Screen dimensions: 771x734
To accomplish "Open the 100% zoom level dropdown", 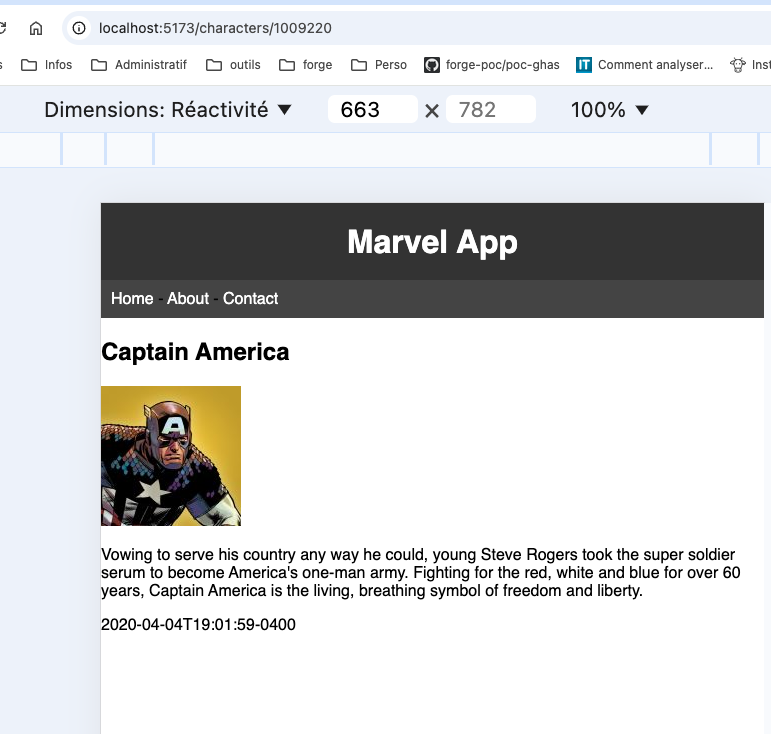I will click(x=610, y=110).
